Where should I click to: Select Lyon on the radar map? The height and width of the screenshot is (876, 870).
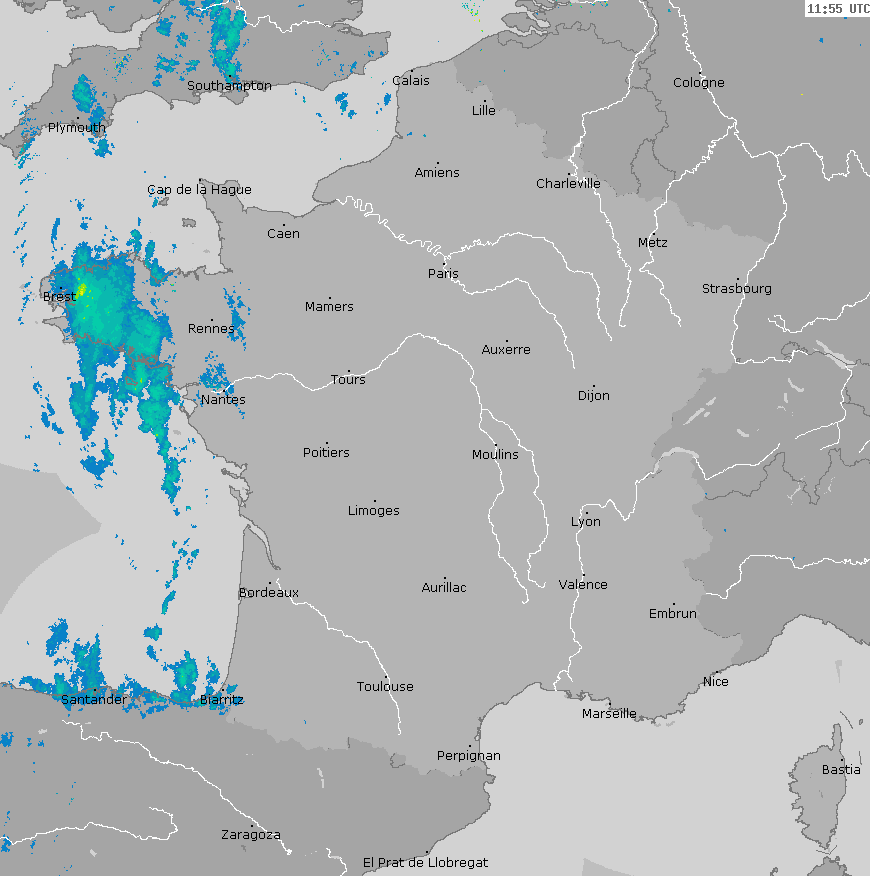[586, 521]
